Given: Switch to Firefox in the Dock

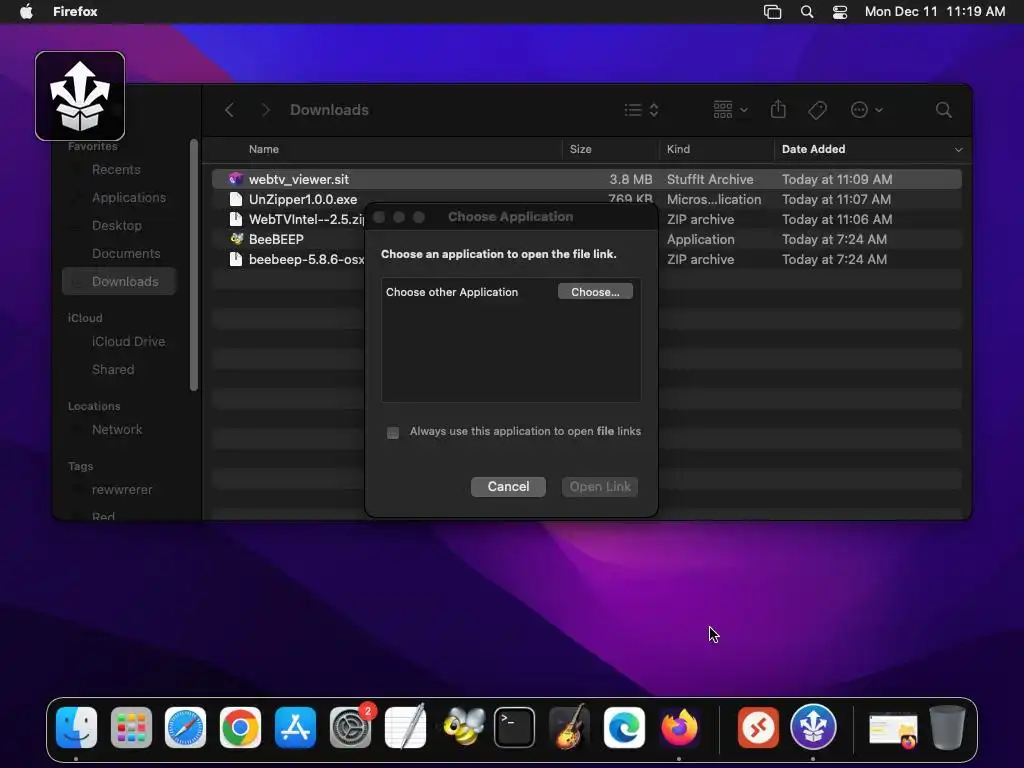Looking at the screenshot, I should click(679, 727).
